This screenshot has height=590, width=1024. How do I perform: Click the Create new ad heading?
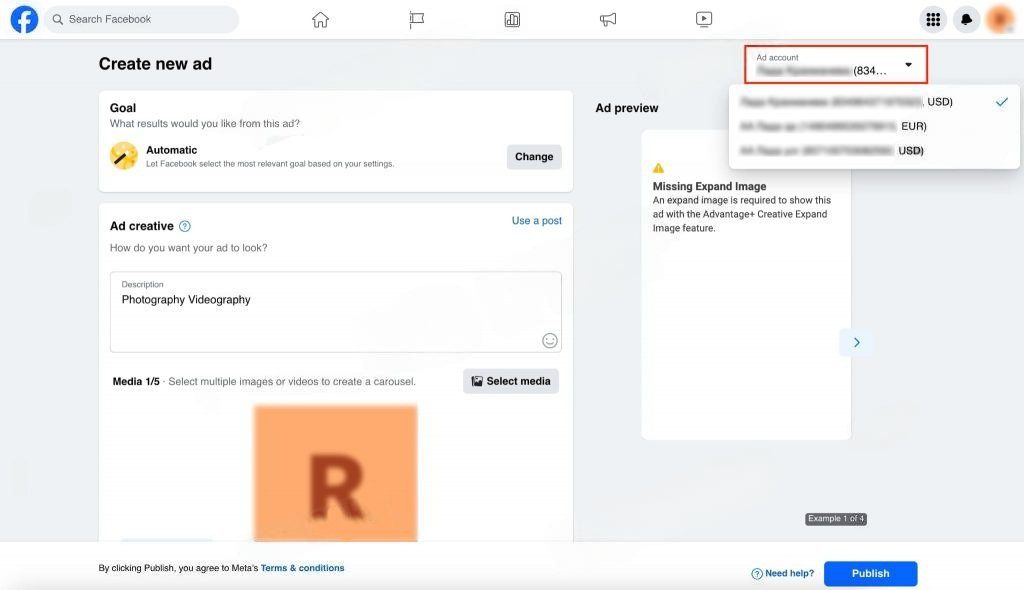(x=155, y=64)
